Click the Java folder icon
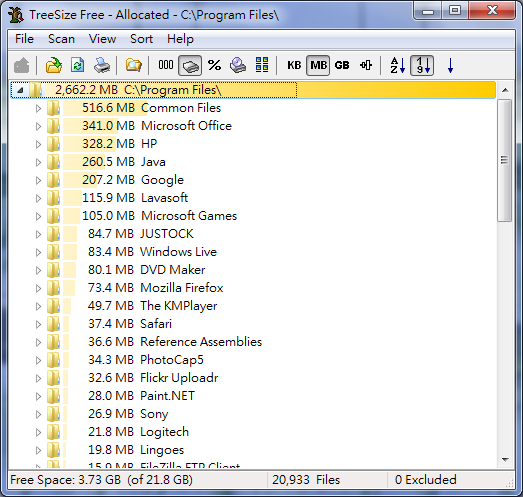Image resolution: width=523 pixels, height=497 pixels. coord(53,162)
